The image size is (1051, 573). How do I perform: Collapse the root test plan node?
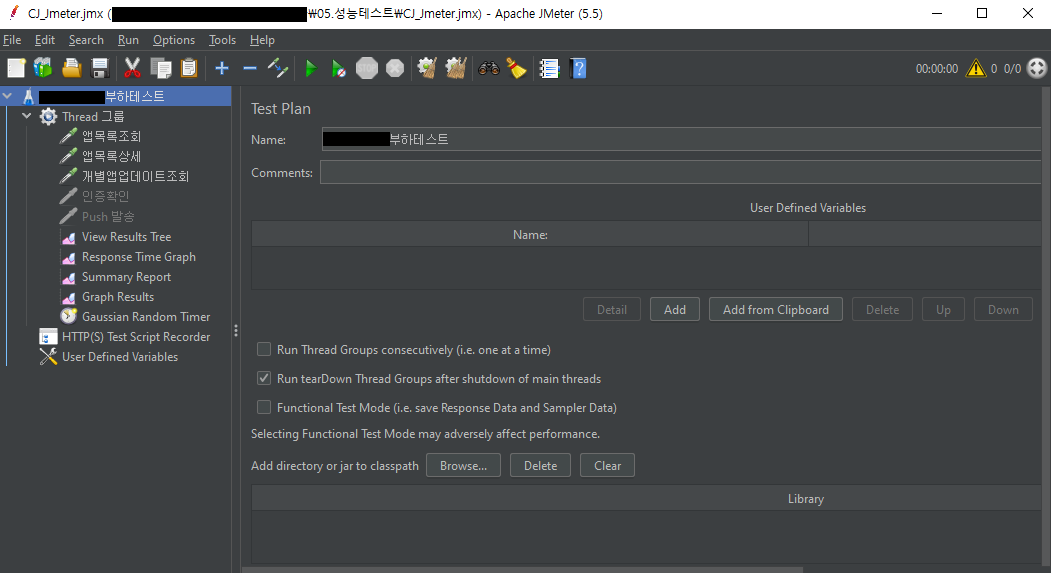[7, 96]
